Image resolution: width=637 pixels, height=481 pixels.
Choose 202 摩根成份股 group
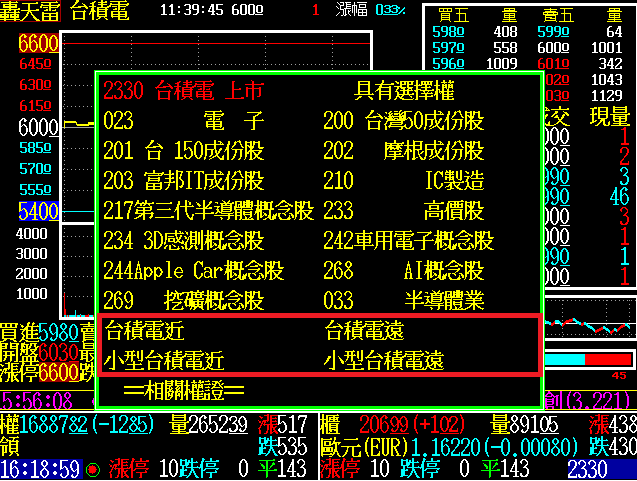click(403, 151)
